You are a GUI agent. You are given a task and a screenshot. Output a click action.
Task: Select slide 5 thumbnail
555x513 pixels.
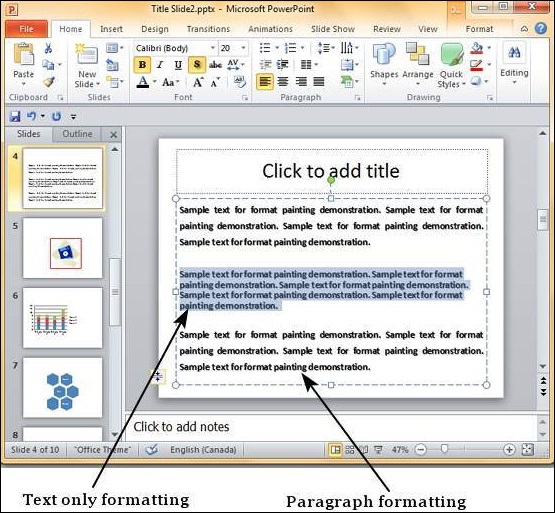tap(63, 248)
